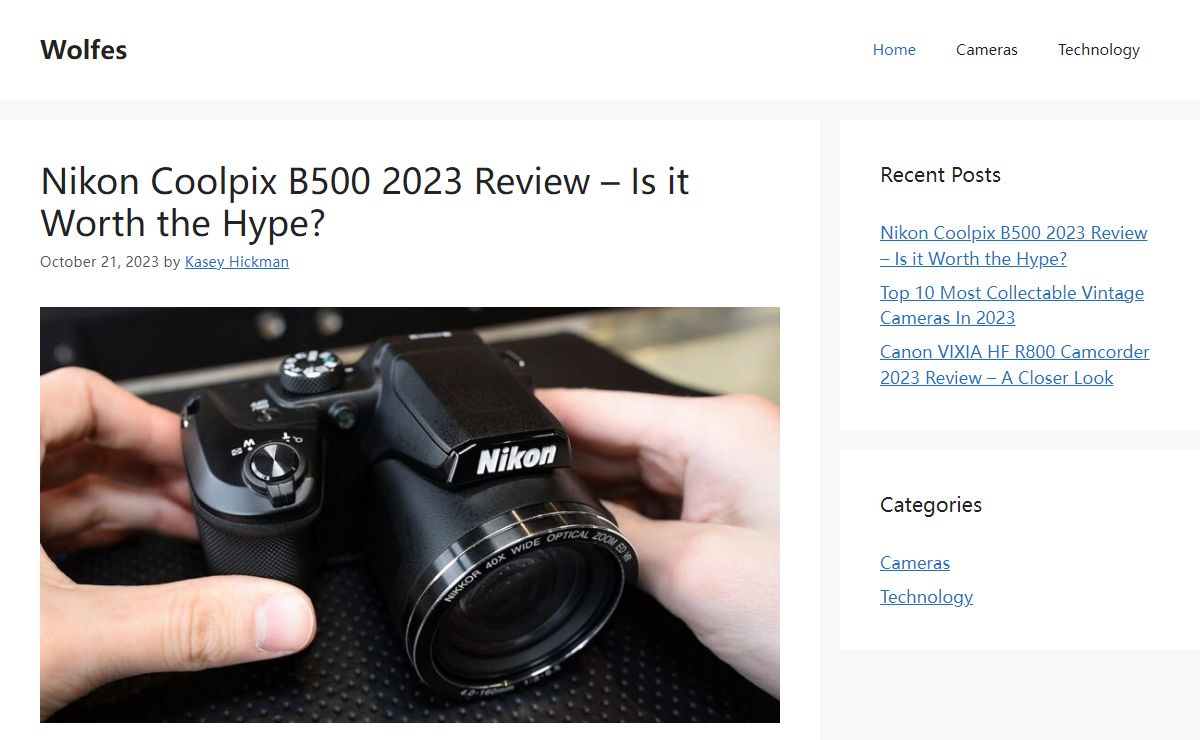This screenshot has width=1200, height=740.
Task: Browse the Cameras category in sidebar
Action: click(915, 563)
